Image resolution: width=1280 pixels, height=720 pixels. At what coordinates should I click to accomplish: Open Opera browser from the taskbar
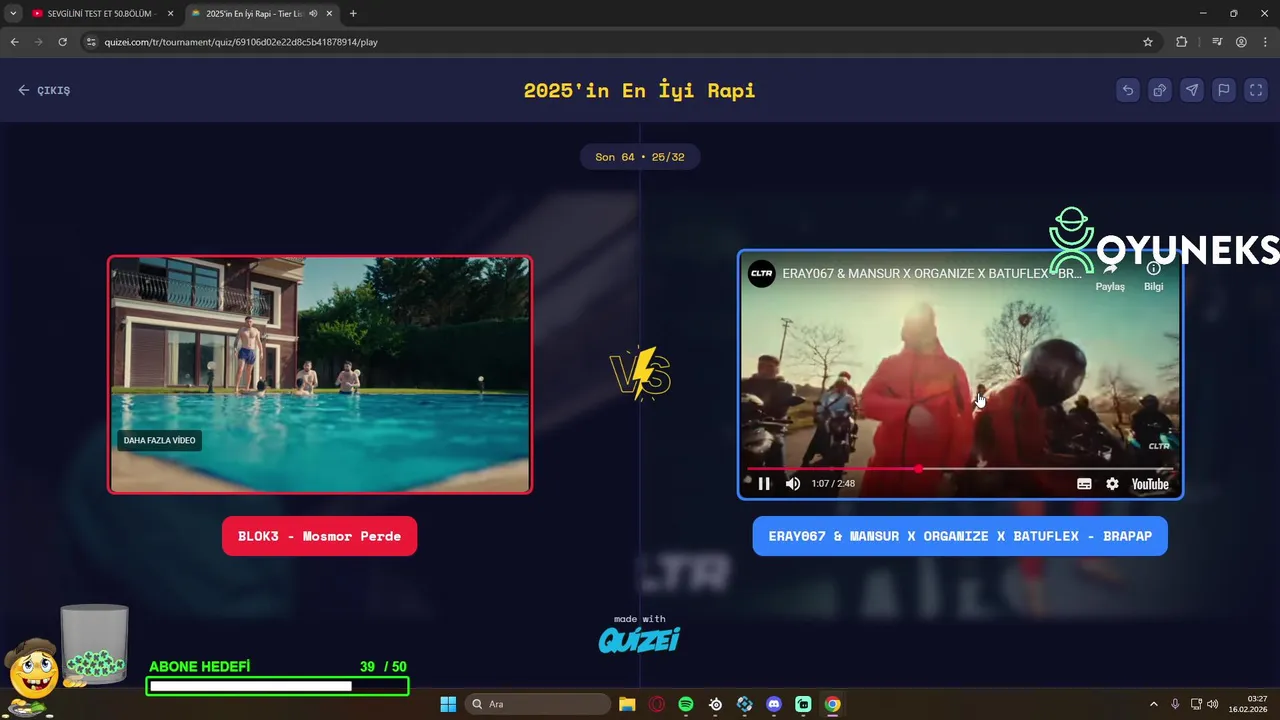click(657, 704)
